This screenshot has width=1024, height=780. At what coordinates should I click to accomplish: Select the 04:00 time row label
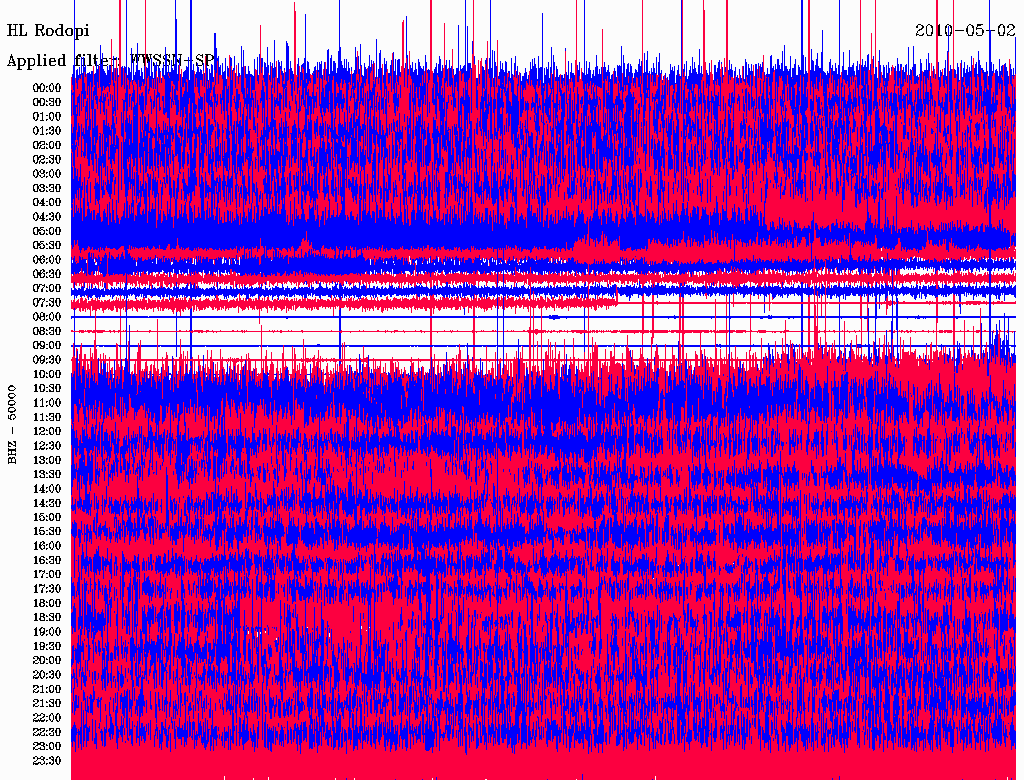47,203
